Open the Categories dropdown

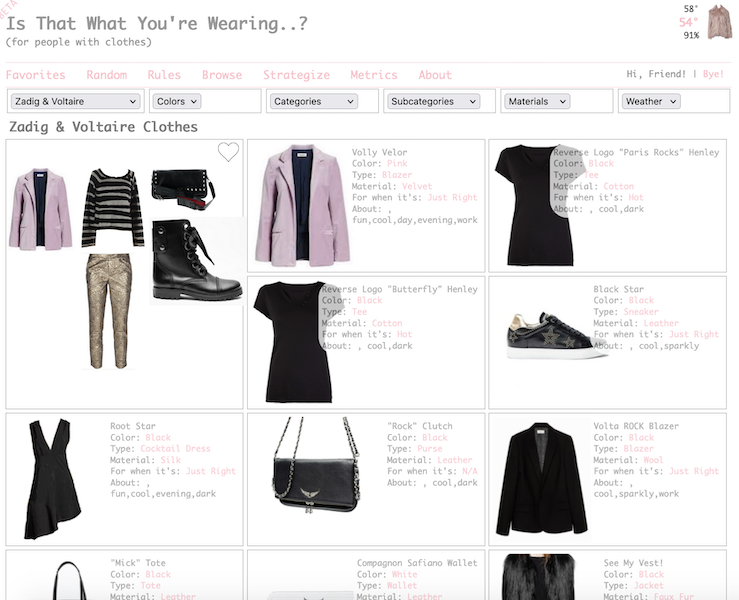click(313, 101)
